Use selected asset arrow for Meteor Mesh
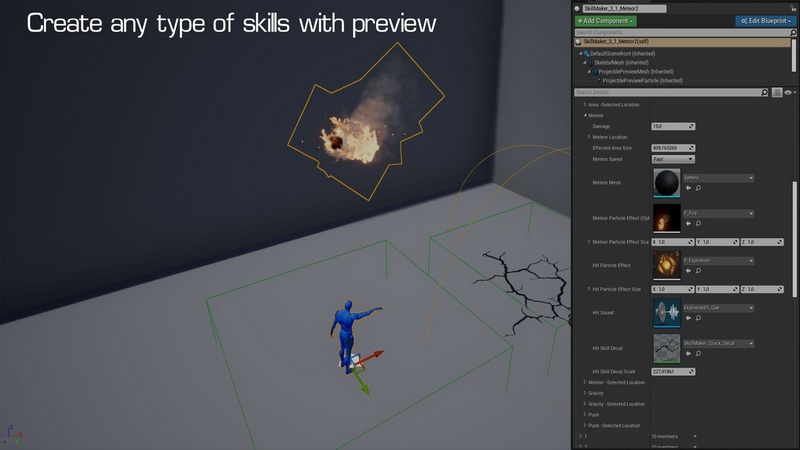Image resolution: width=800 pixels, height=450 pixels. point(688,187)
